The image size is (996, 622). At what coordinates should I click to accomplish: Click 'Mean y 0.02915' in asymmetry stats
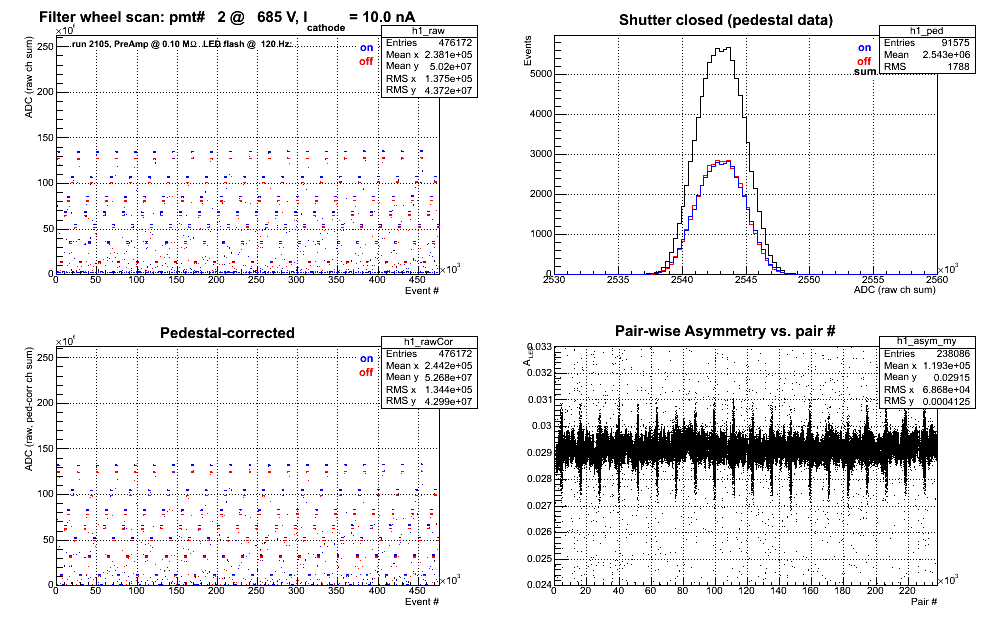coord(927,377)
